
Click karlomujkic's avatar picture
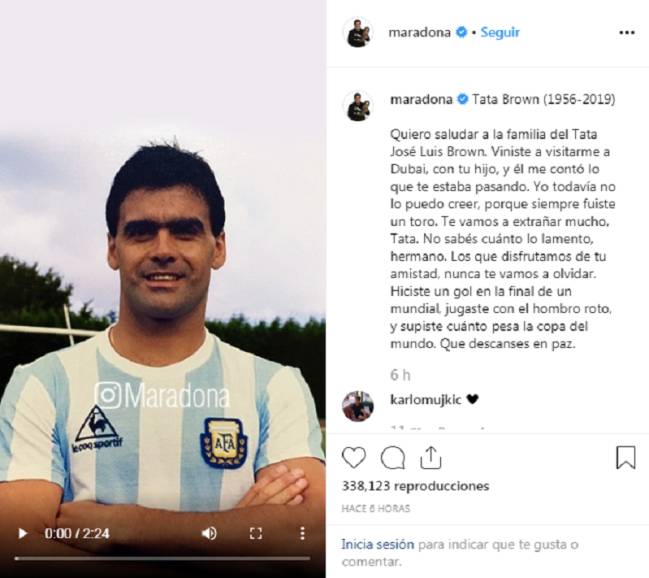tap(358, 406)
